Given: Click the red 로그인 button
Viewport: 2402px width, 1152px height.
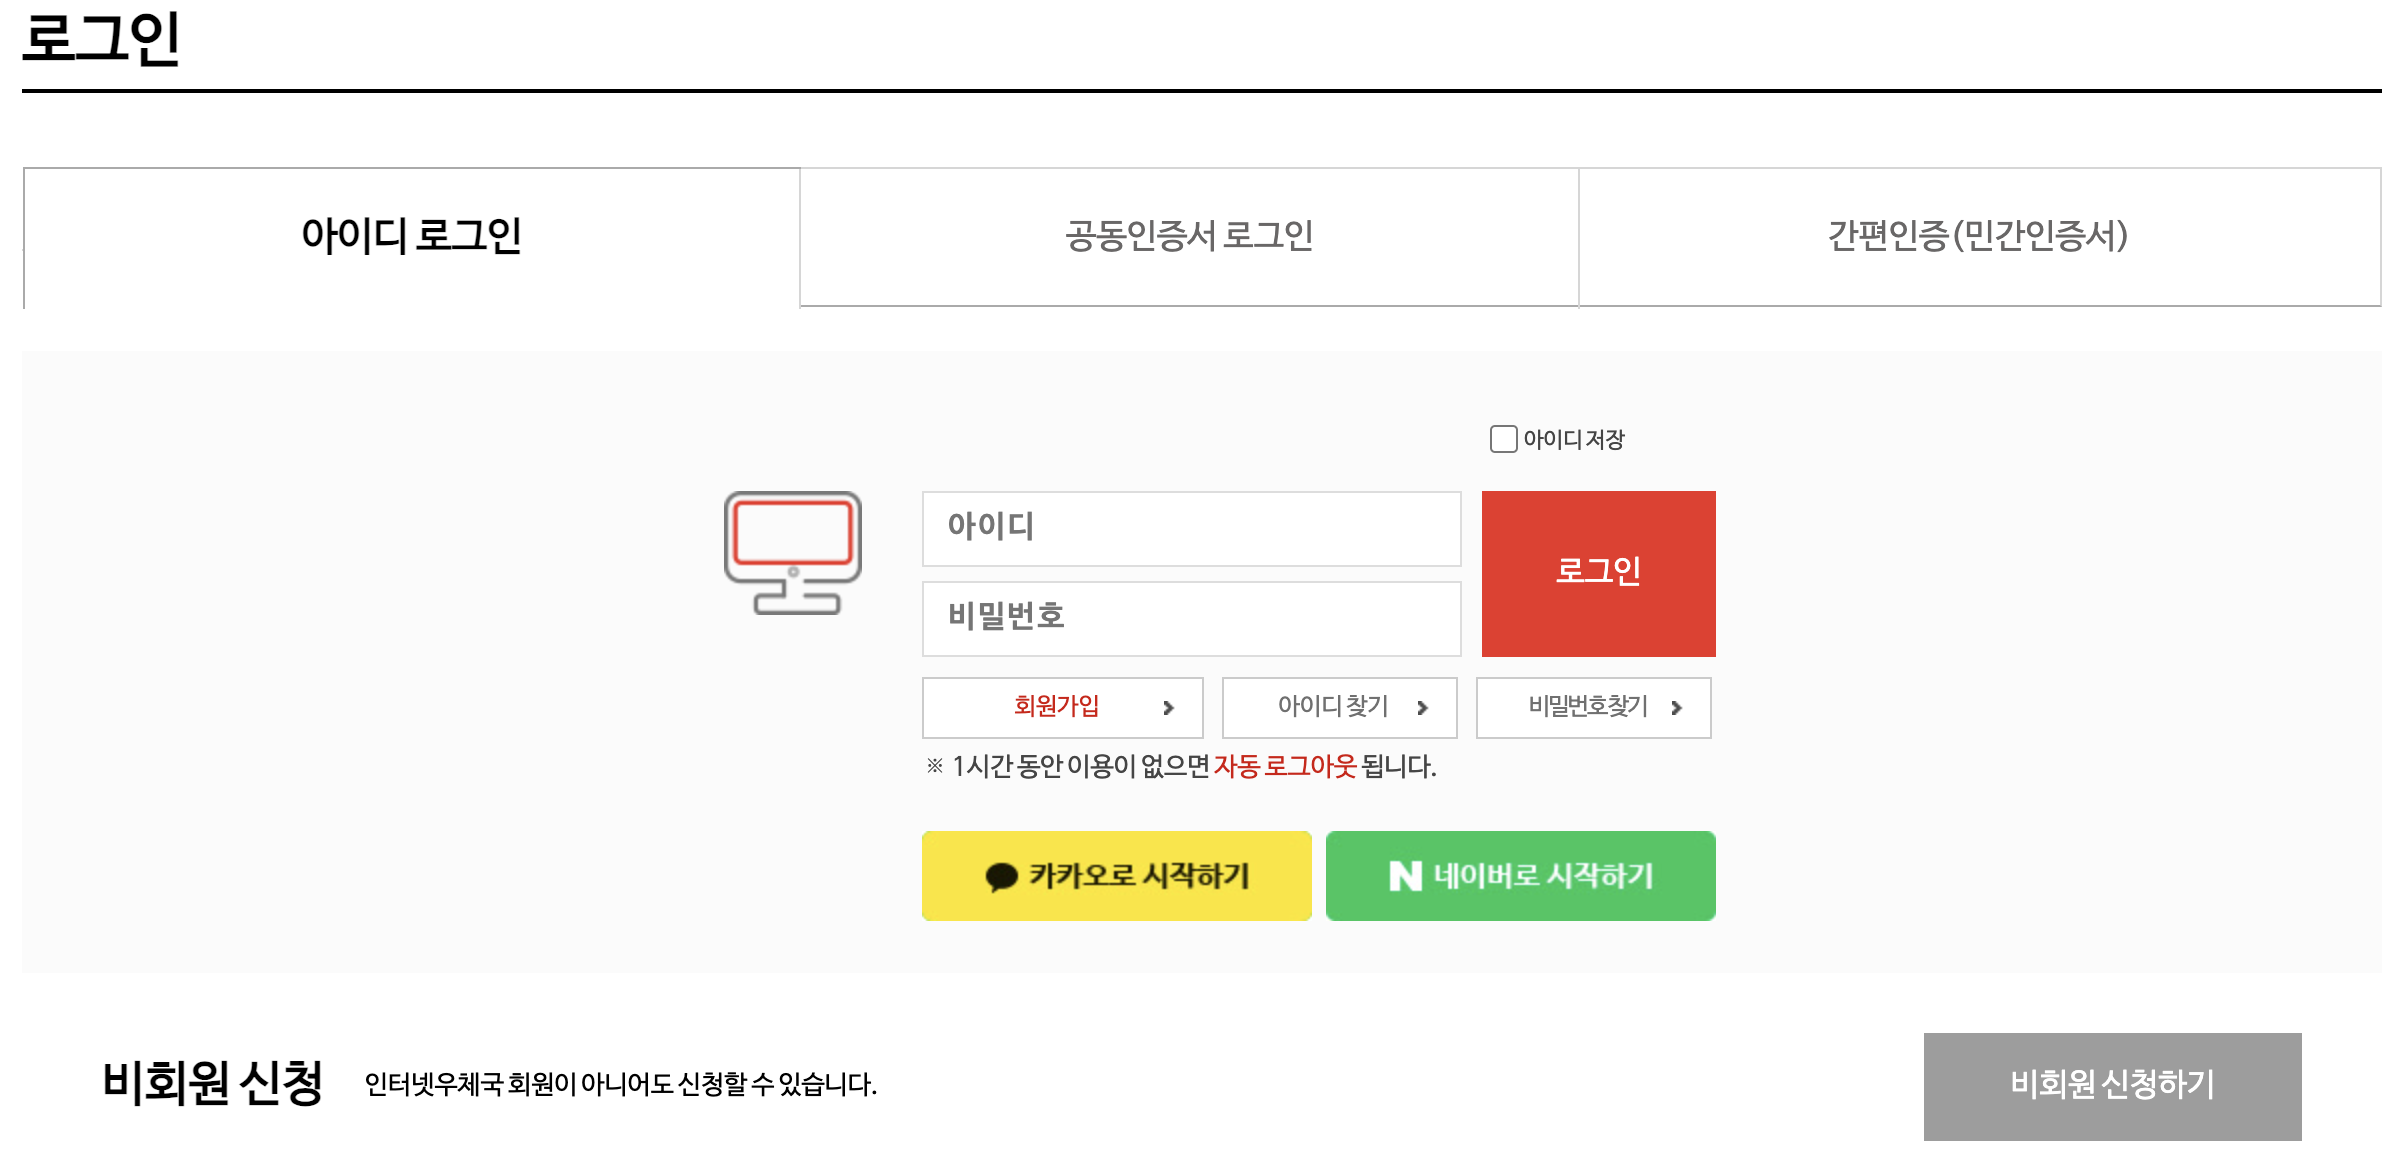Looking at the screenshot, I should pos(1597,573).
